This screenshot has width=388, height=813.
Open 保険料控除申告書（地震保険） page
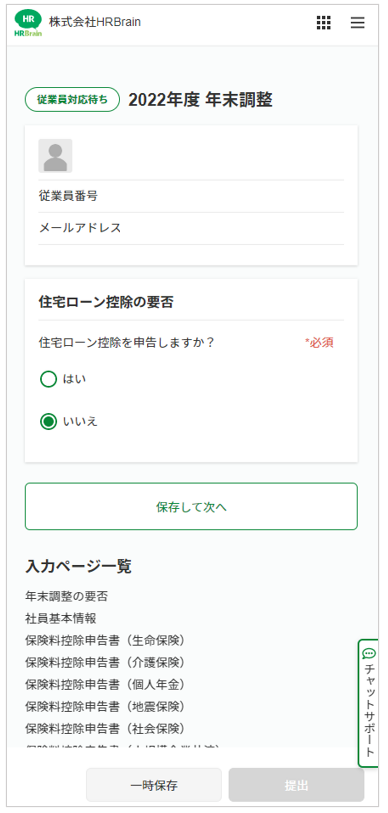tap(105, 706)
